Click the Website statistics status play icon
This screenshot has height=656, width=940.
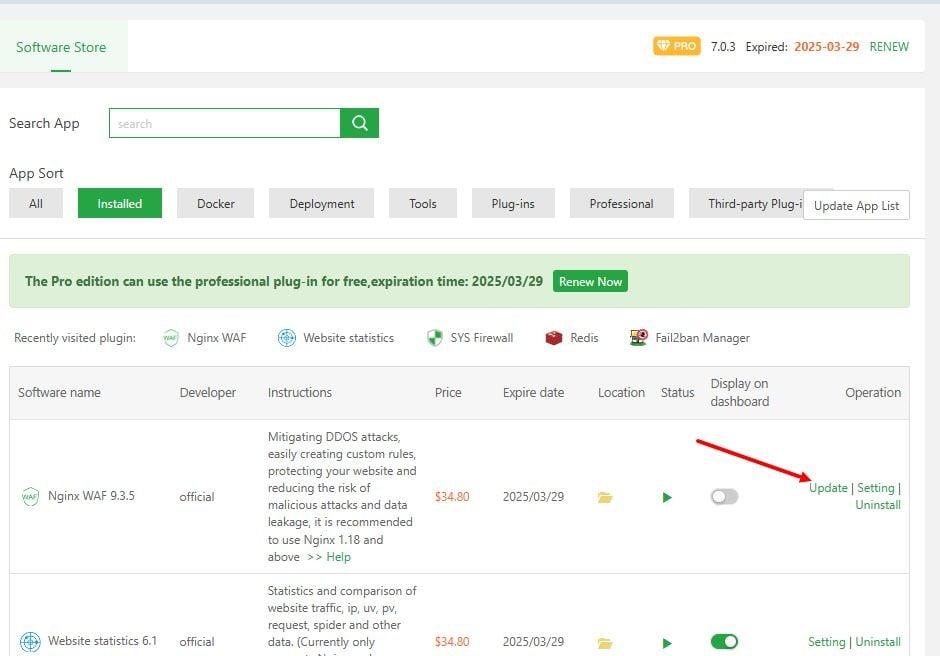point(667,643)
